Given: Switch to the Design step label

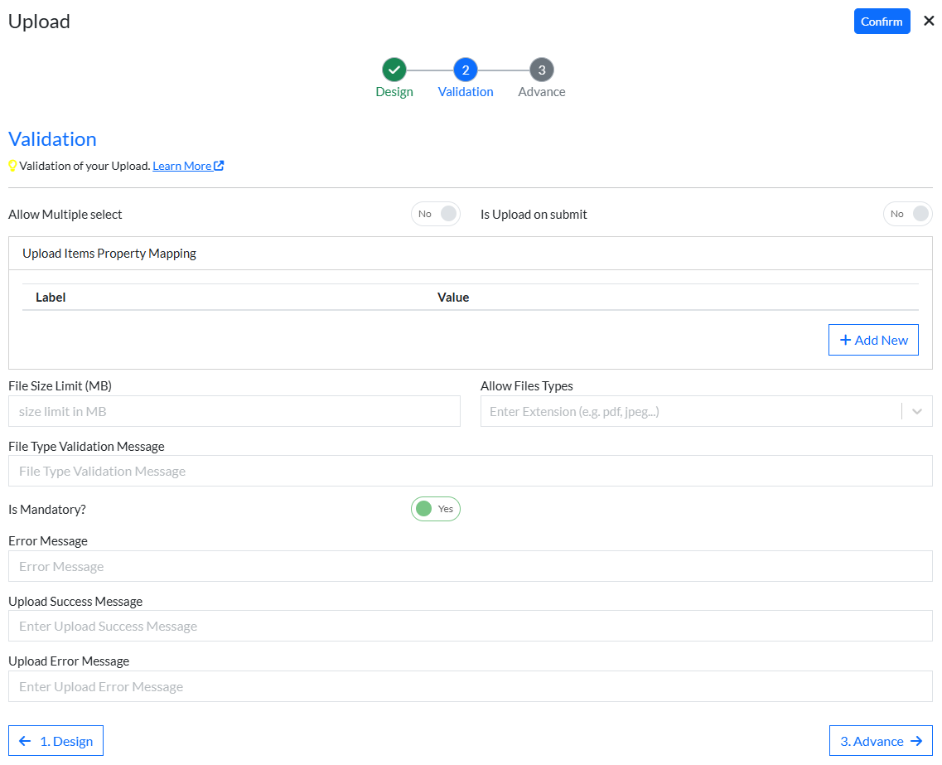Looking at the screenshot, I should click(x=394, y=92).
